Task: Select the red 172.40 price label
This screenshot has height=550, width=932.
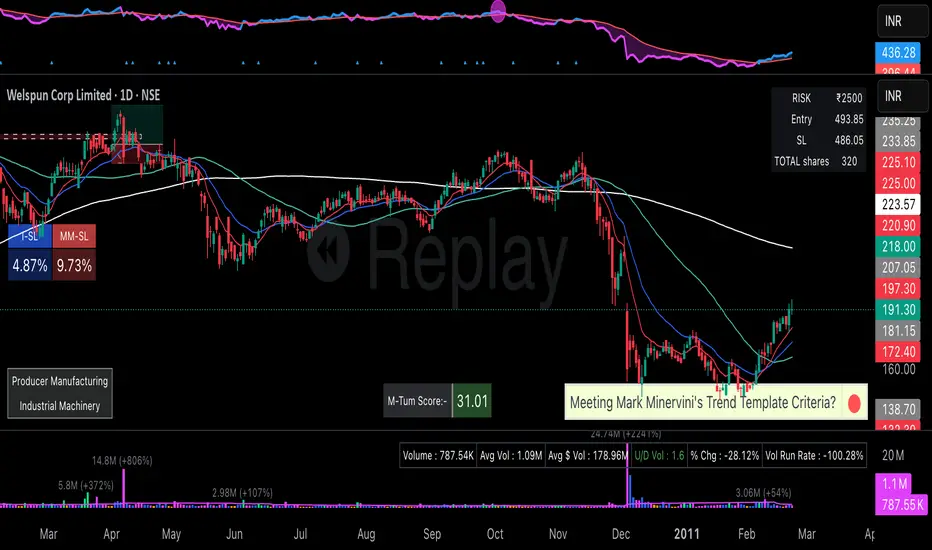Action: [x=898, y=352]
